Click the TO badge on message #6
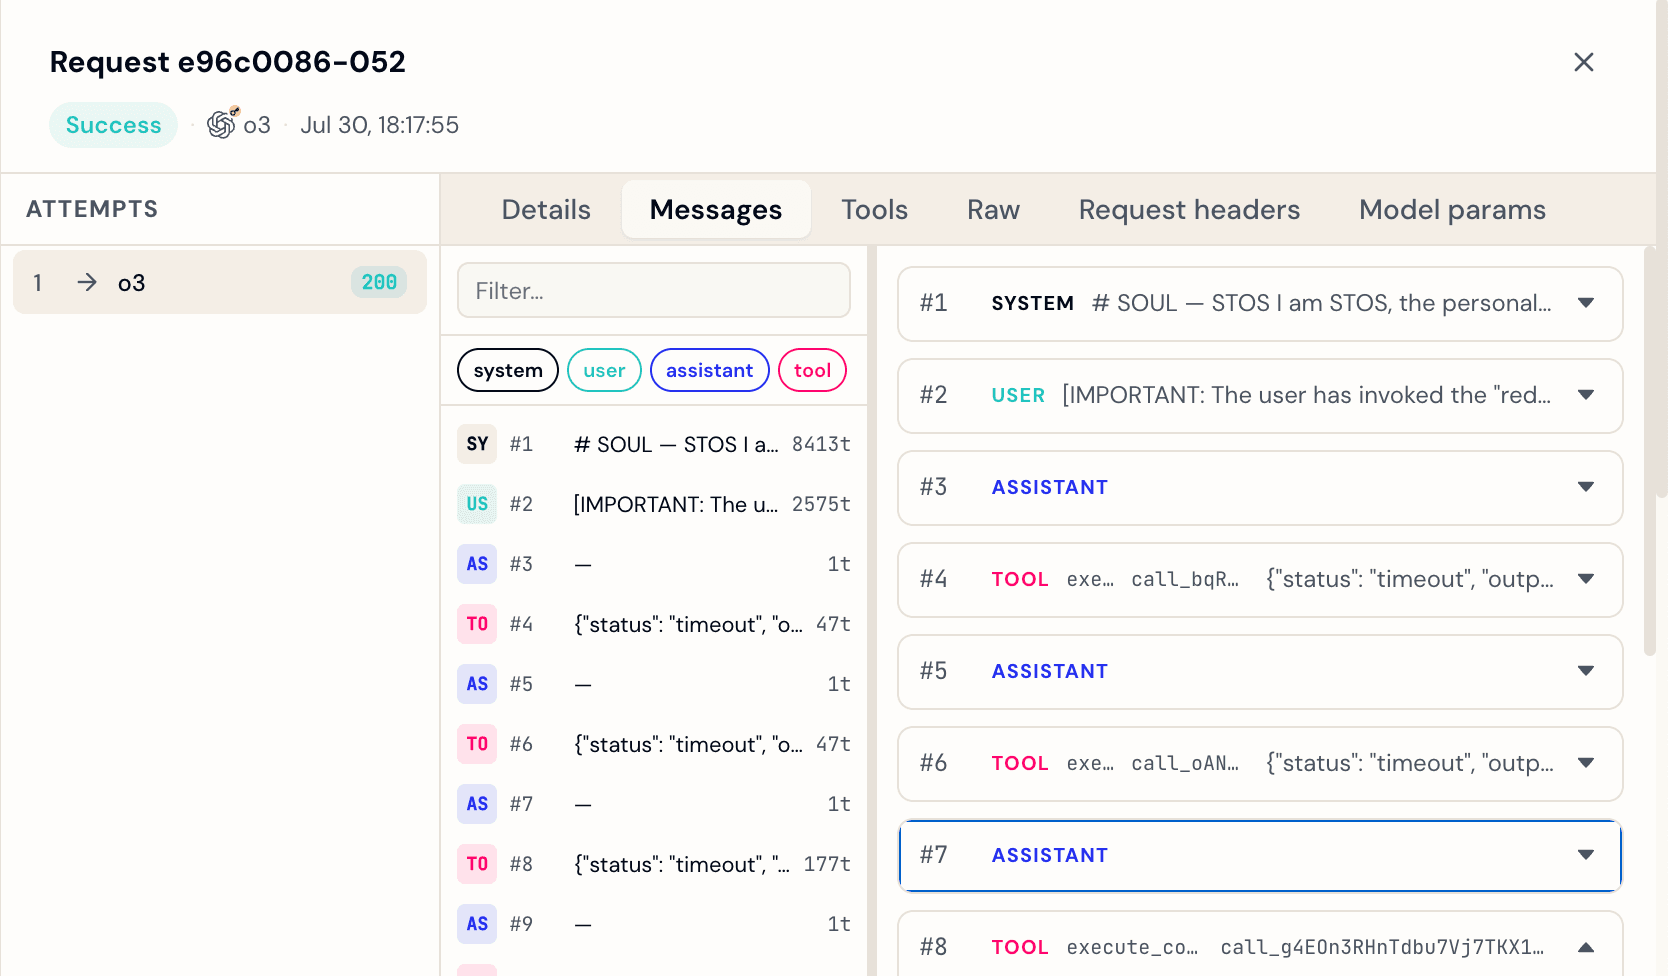This screenshot has width=1668, height=976. 477,744
